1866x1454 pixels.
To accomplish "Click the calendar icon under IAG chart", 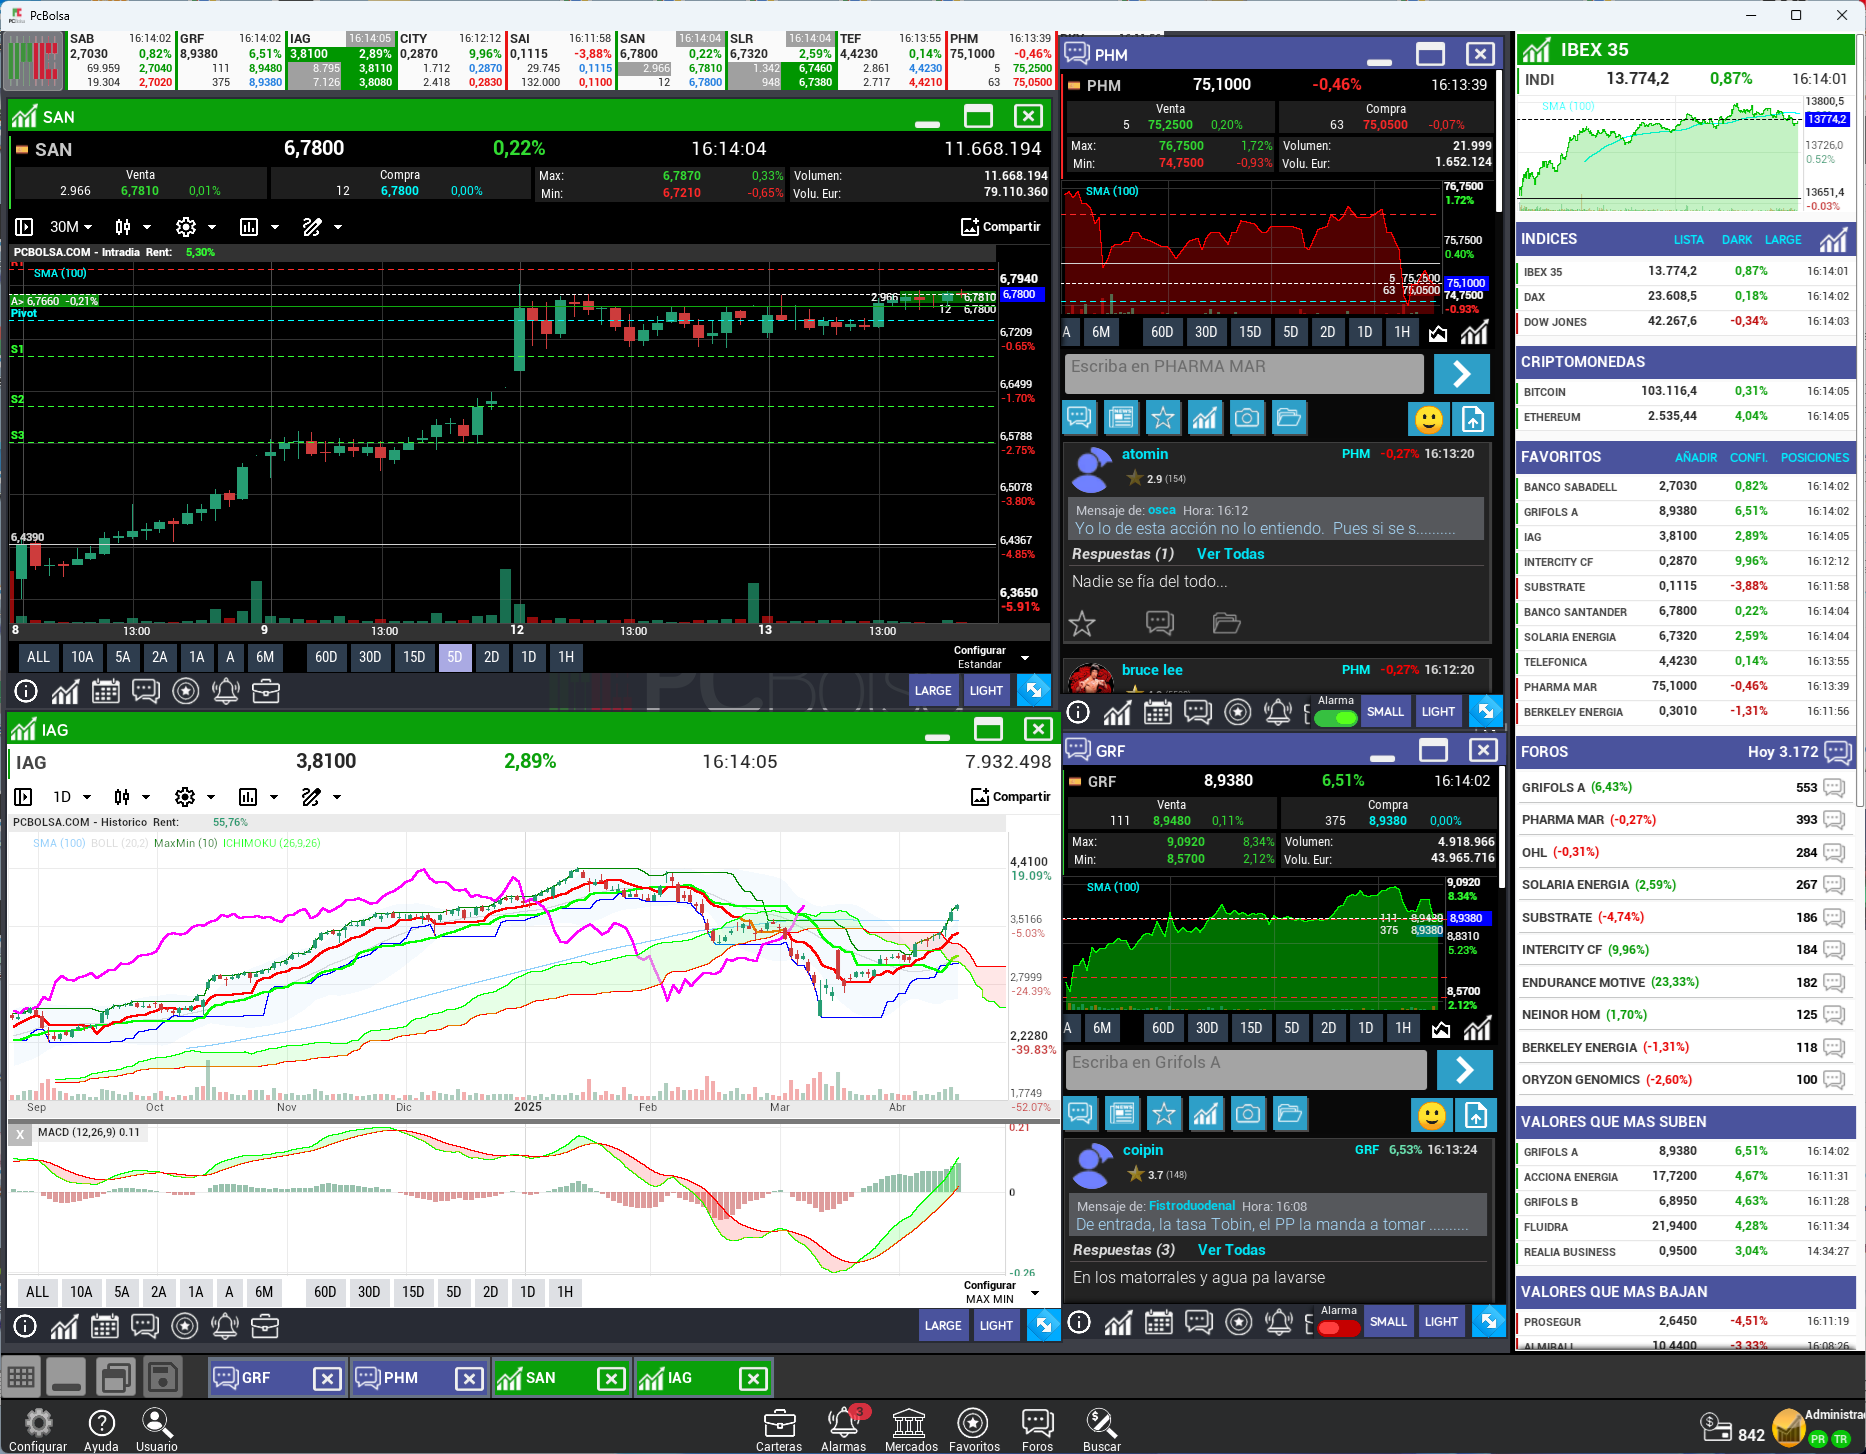I will pos(105,1326).
